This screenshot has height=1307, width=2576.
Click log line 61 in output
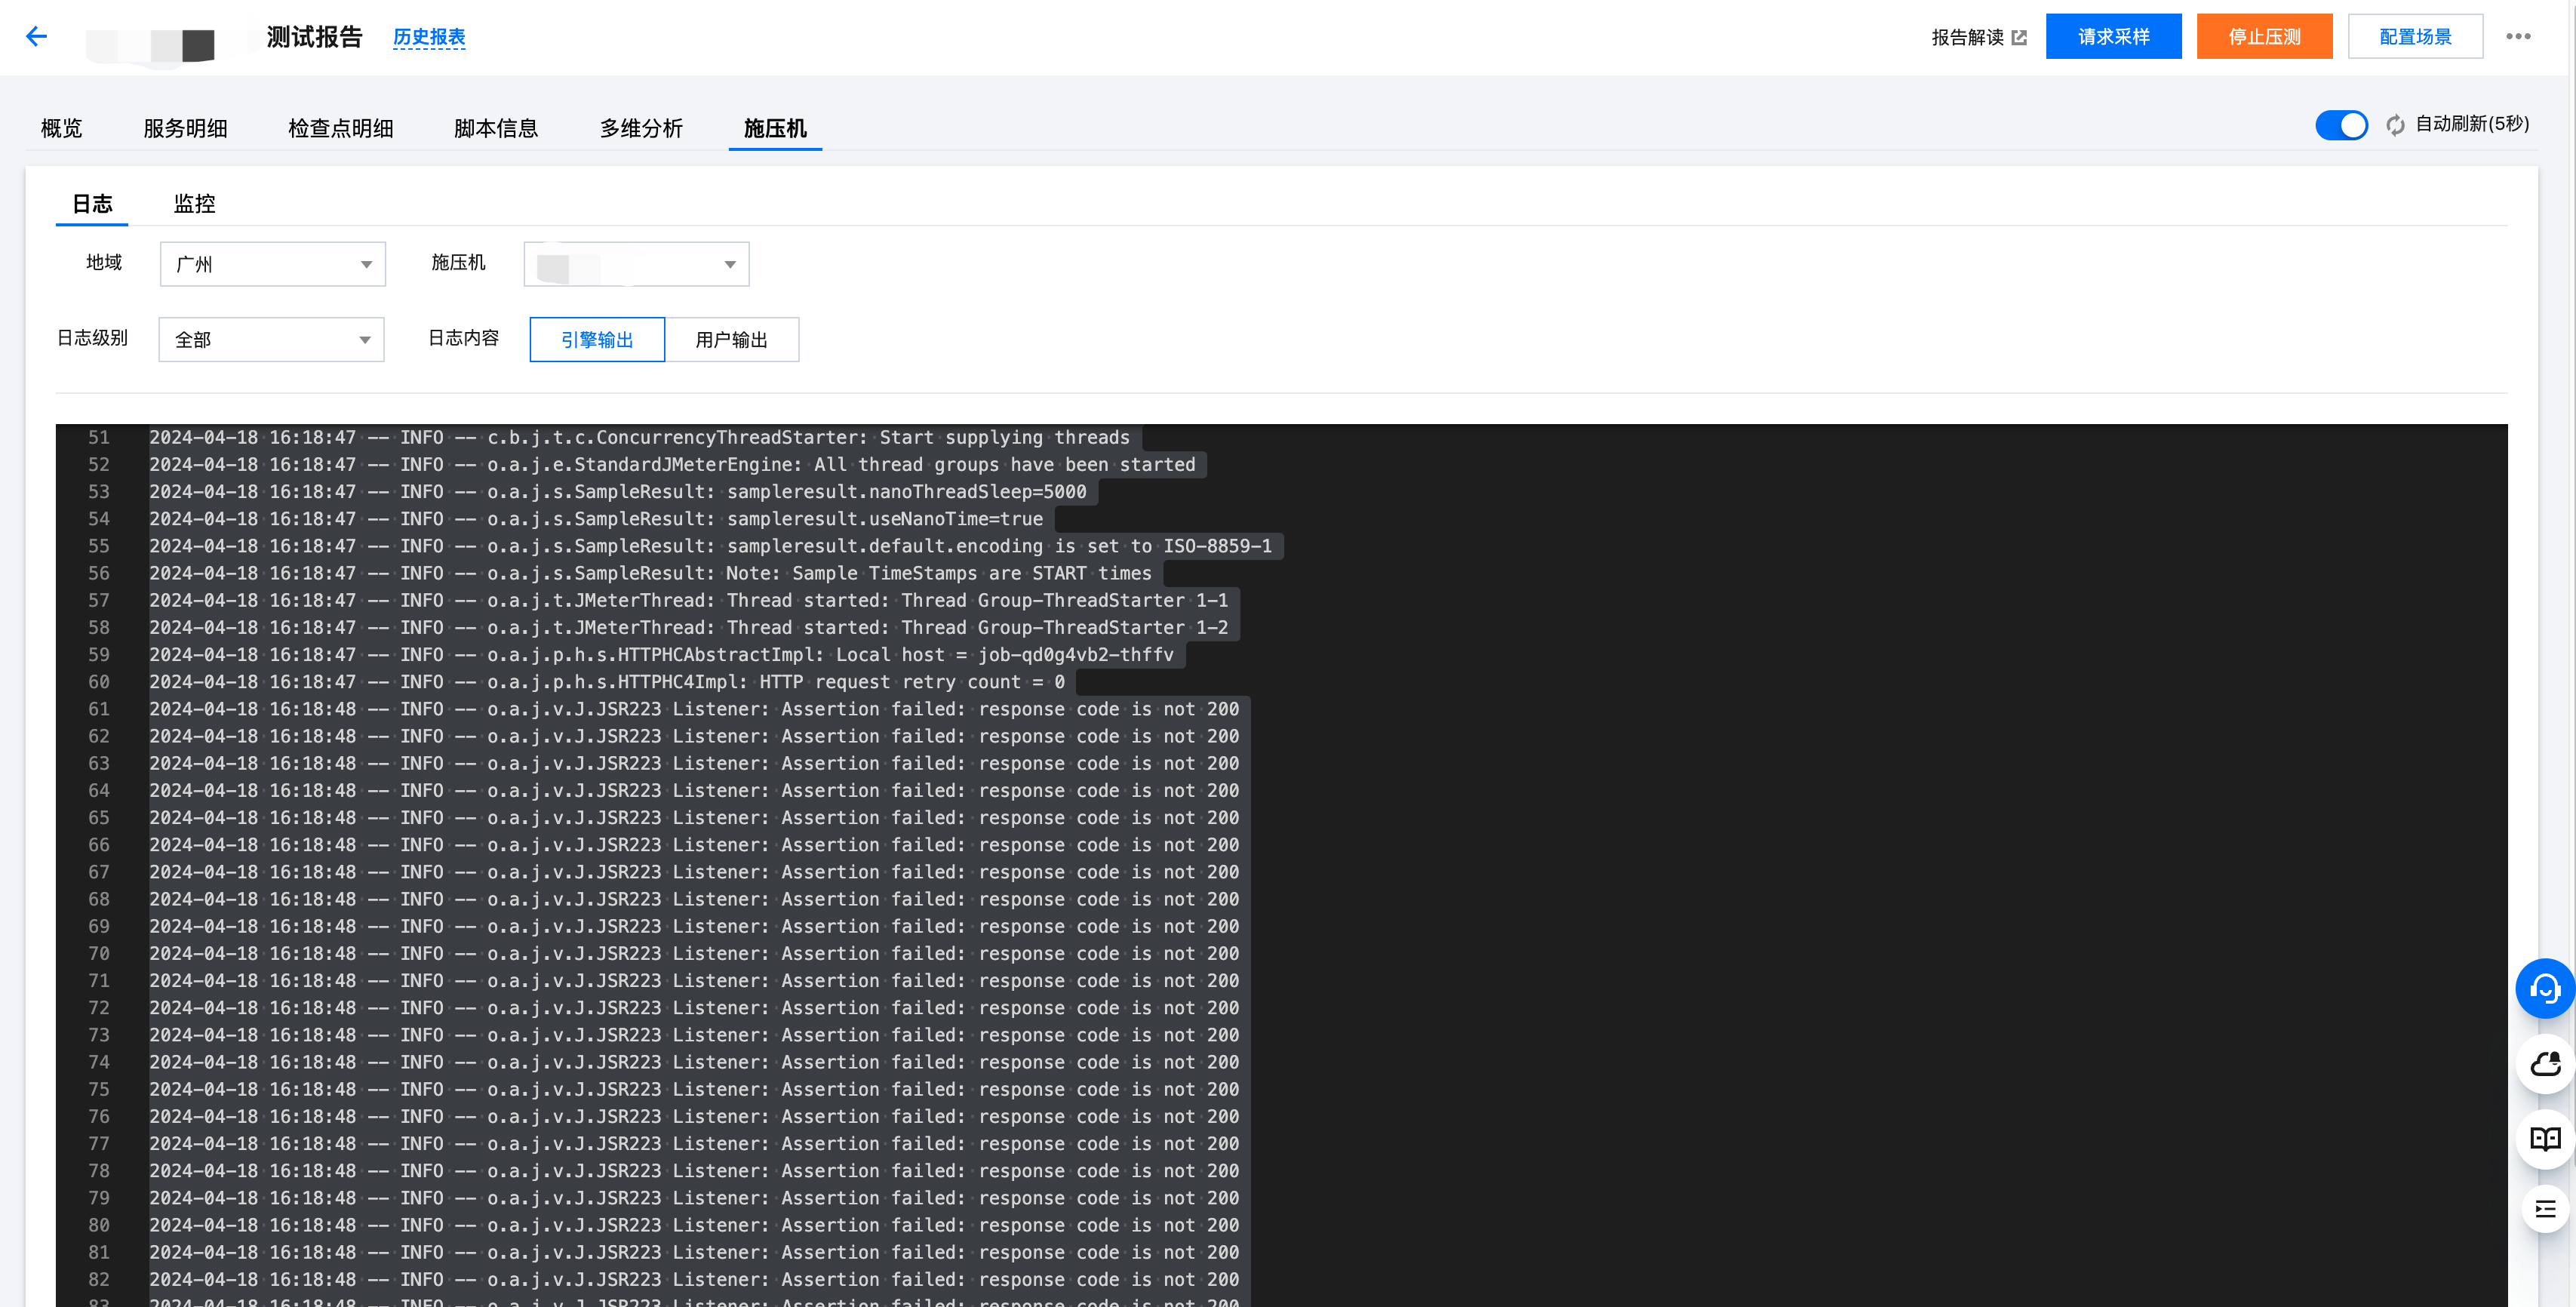click(x=694, y=709)
